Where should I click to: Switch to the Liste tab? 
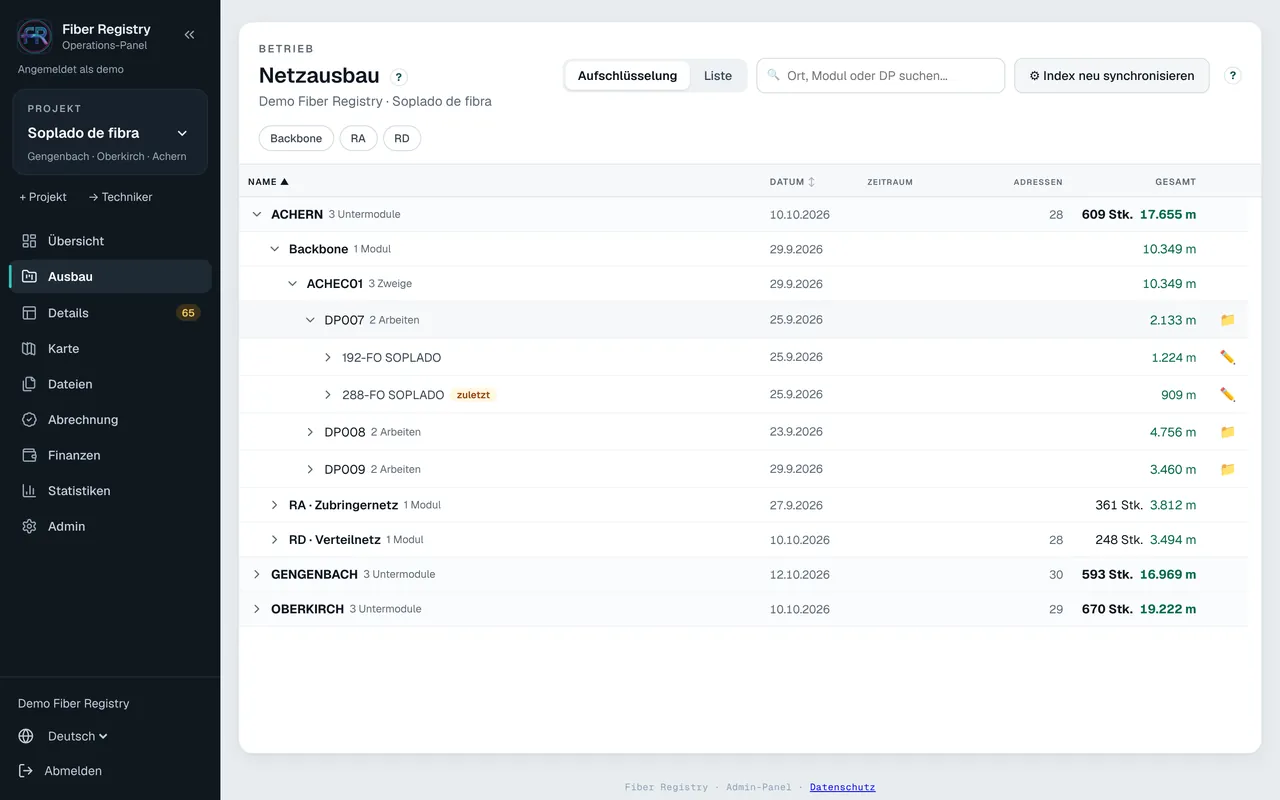pyautogui.click(x=718, y=76)
